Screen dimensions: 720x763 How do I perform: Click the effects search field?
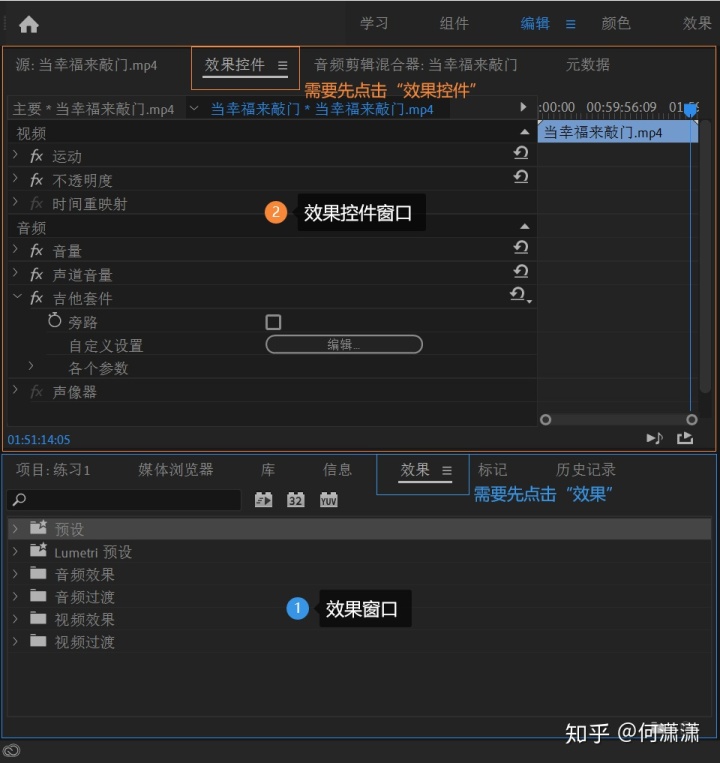pos(125,500)
